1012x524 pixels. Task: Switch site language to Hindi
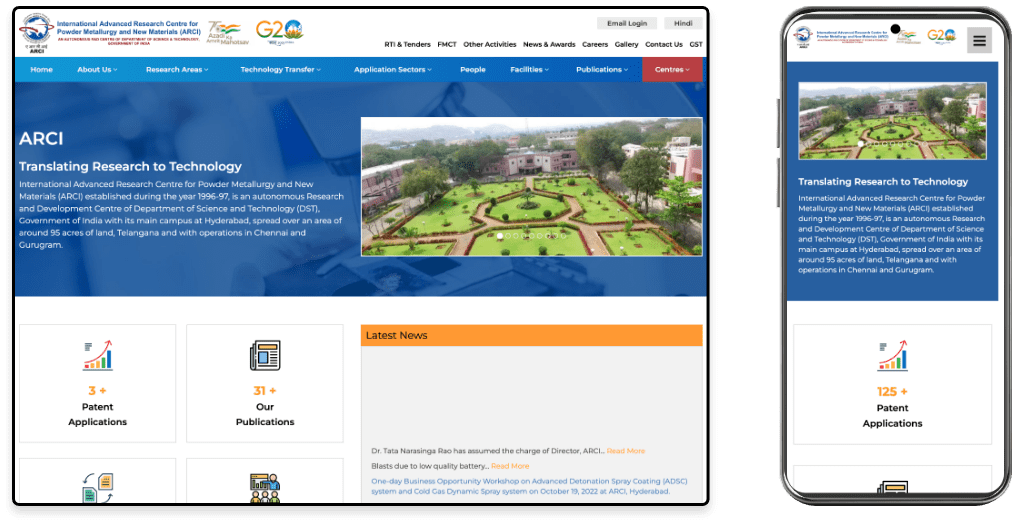click(683, 23)
